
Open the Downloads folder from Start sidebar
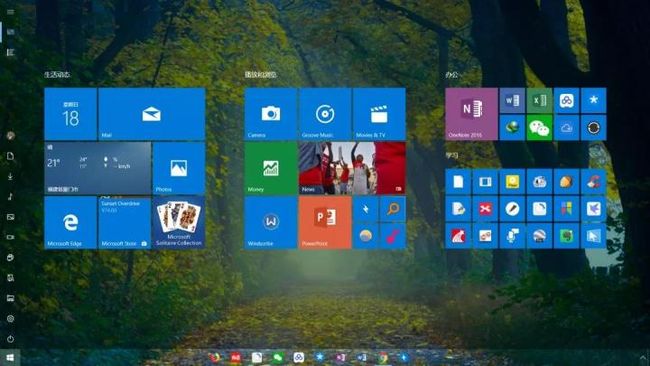pyautogui.click(x=10, y=176)
